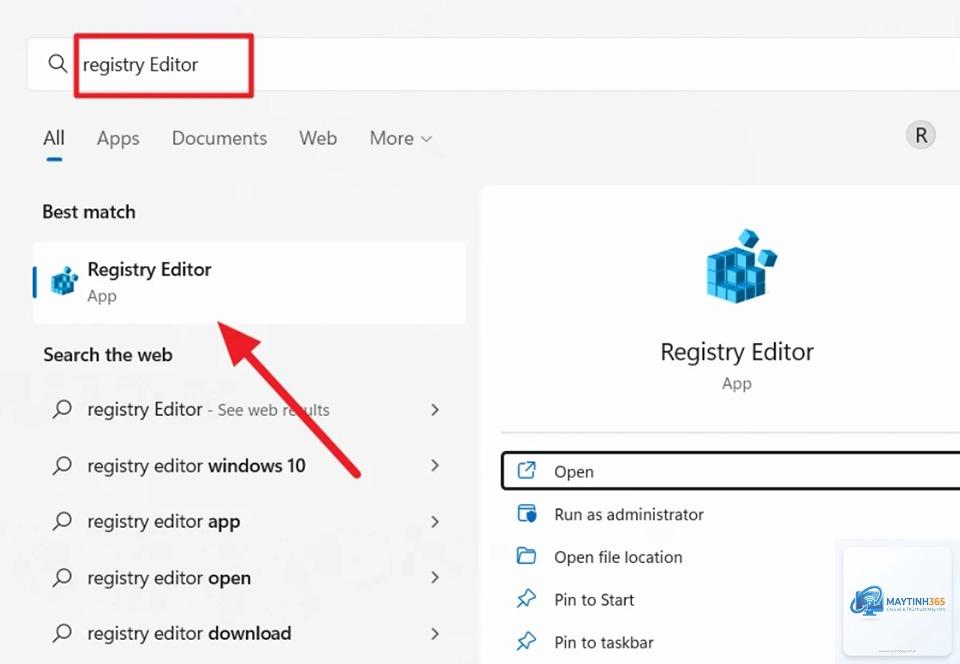Open the R user account avatar

pyautogui.click(x=920, y=135)
